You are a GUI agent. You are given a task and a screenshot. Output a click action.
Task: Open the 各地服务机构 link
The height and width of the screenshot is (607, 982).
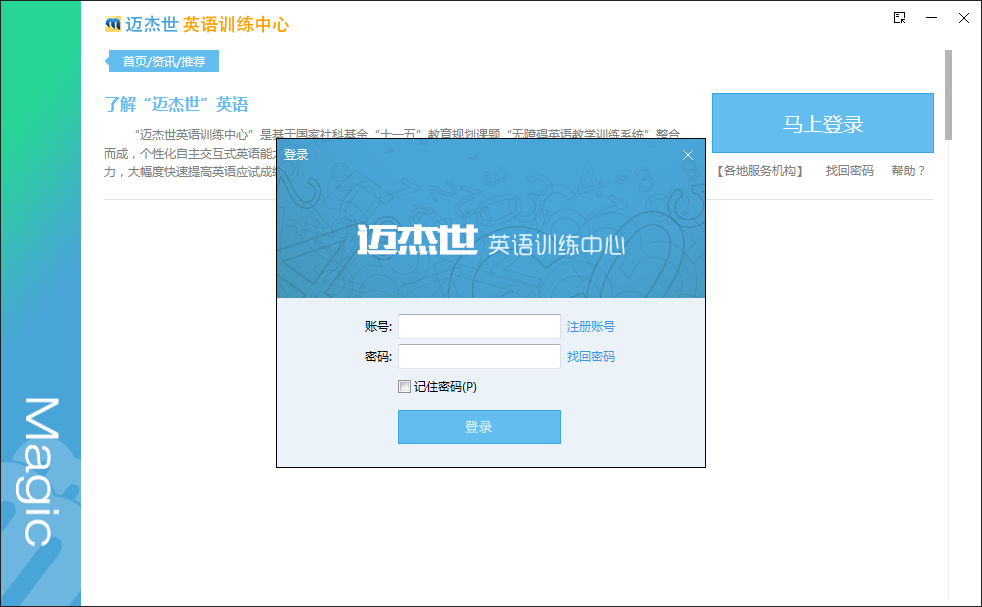point(761,171)
